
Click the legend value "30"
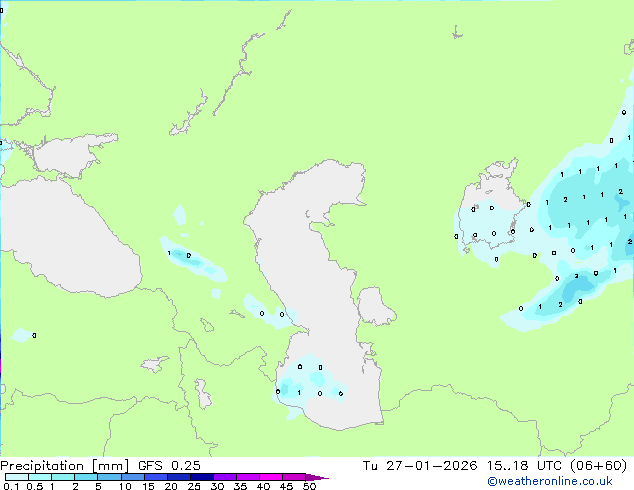[217, 486]
